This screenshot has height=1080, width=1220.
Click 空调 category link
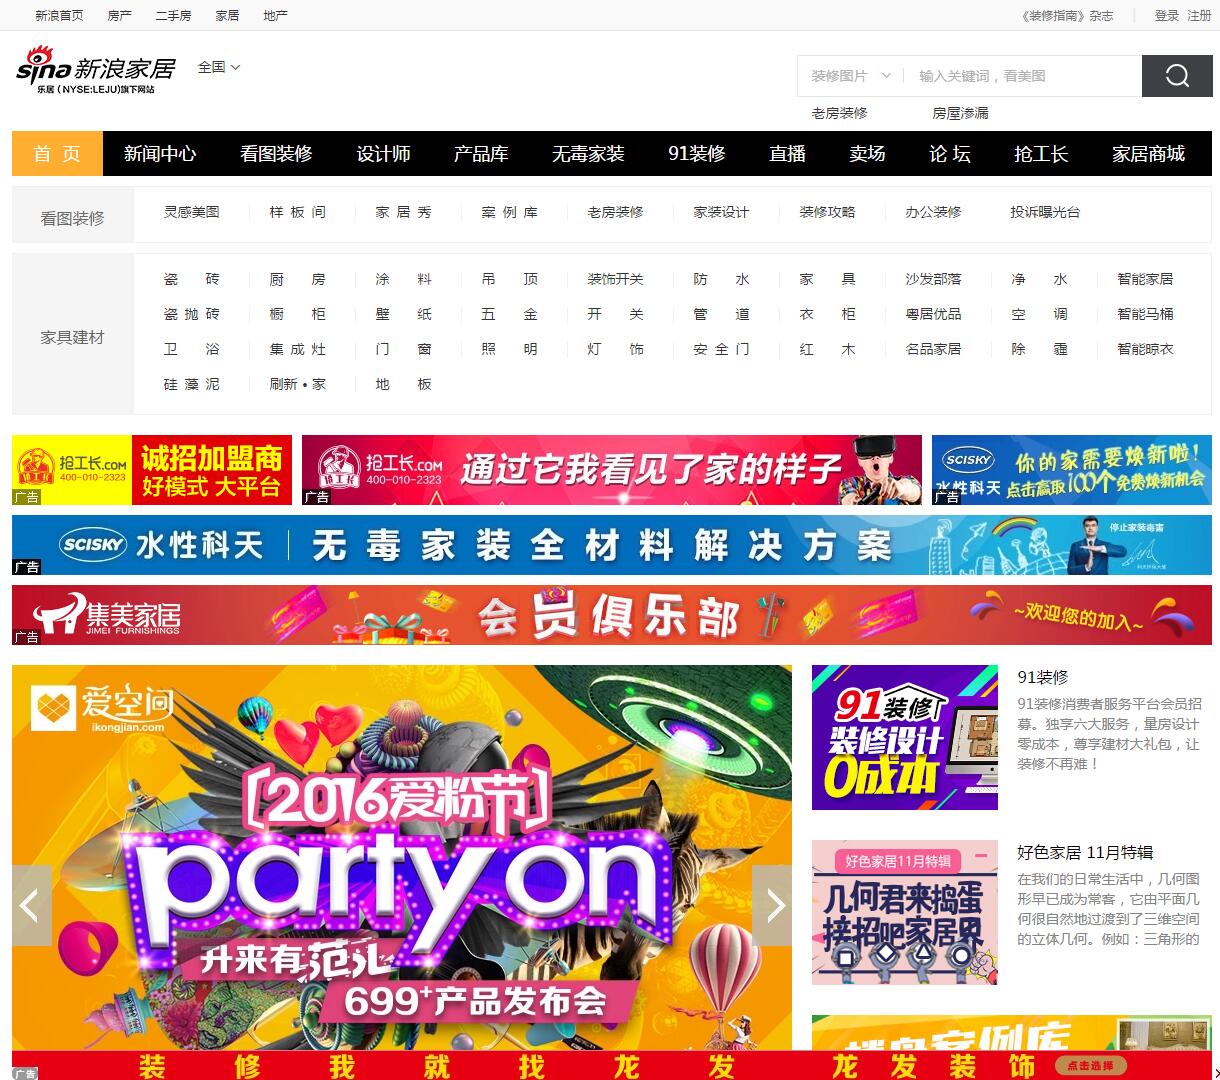coord(1039,314)
